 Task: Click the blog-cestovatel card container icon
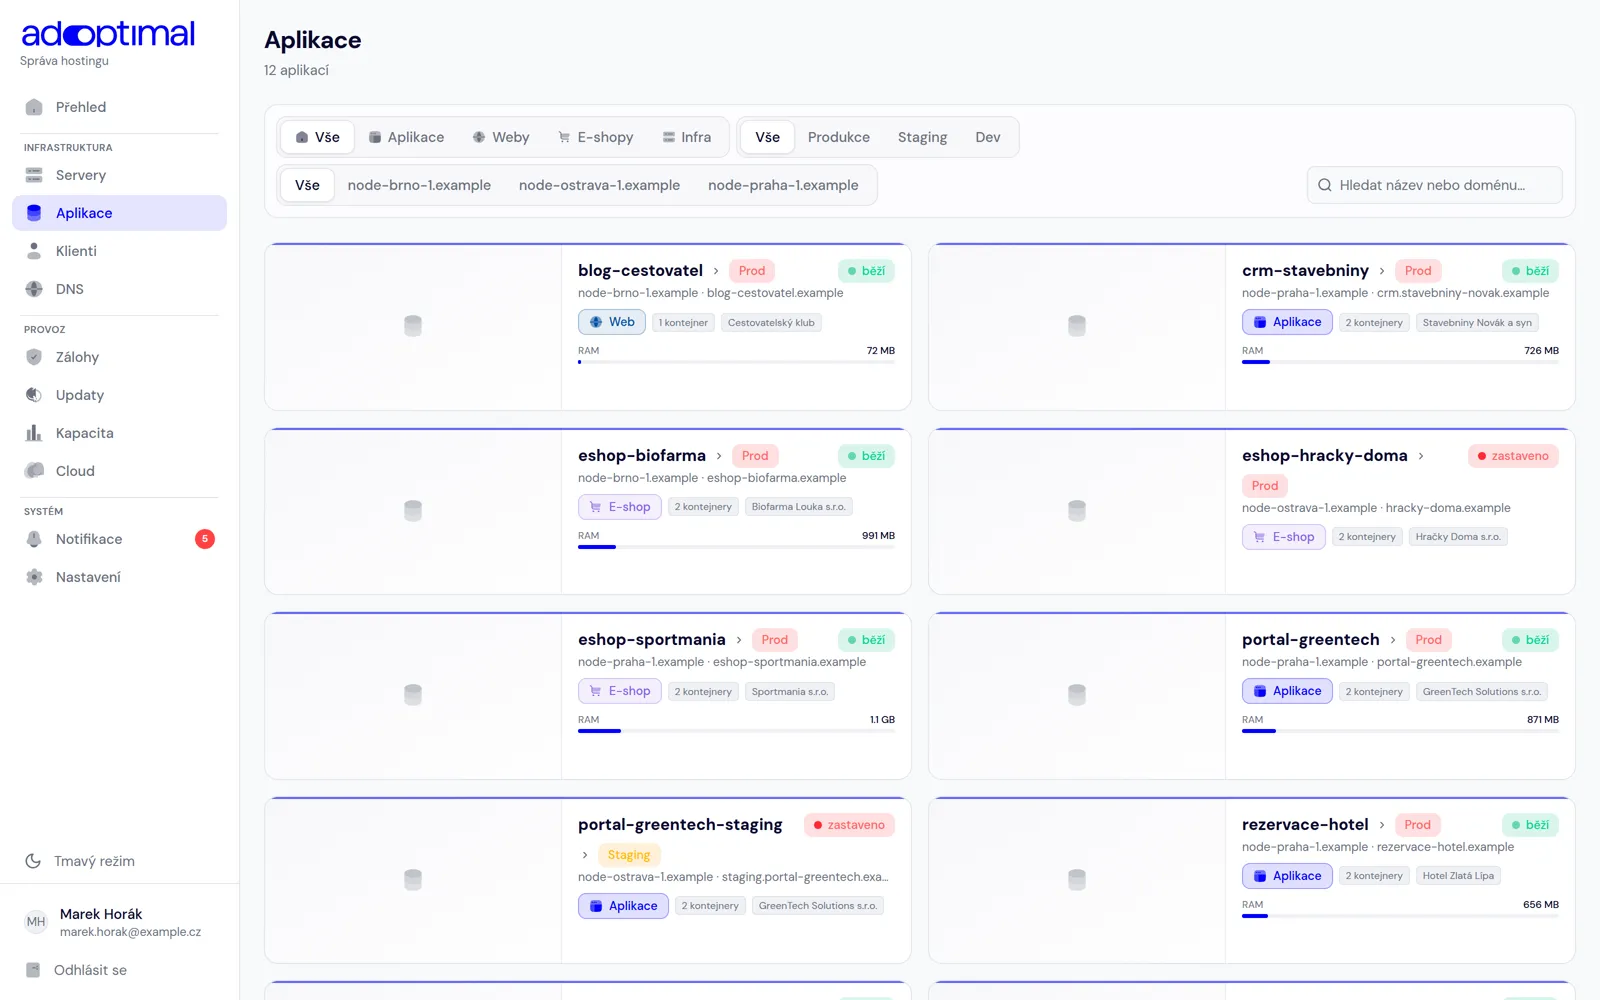point(413,326)
